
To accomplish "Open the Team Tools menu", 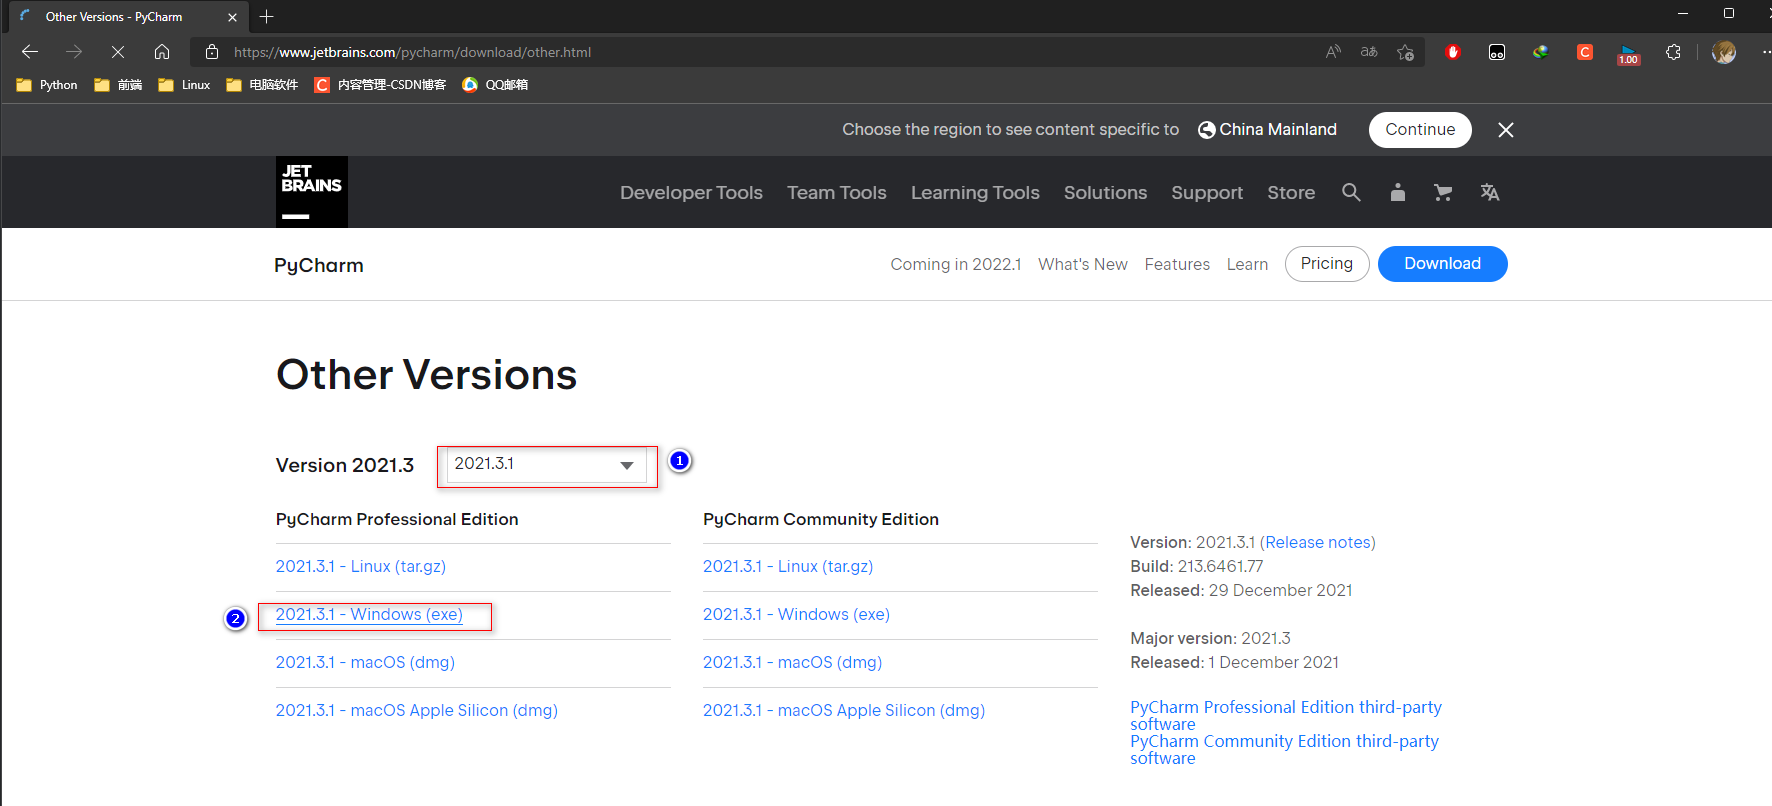I will pyautogui.click(x=837, y=193).
